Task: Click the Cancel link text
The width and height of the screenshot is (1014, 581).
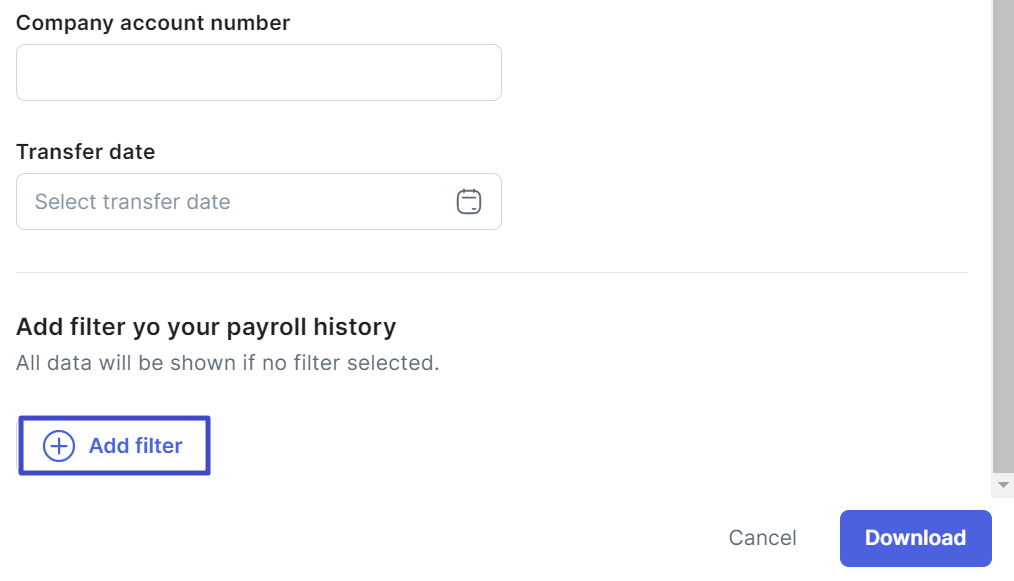Action: click(x=762, y=538)
